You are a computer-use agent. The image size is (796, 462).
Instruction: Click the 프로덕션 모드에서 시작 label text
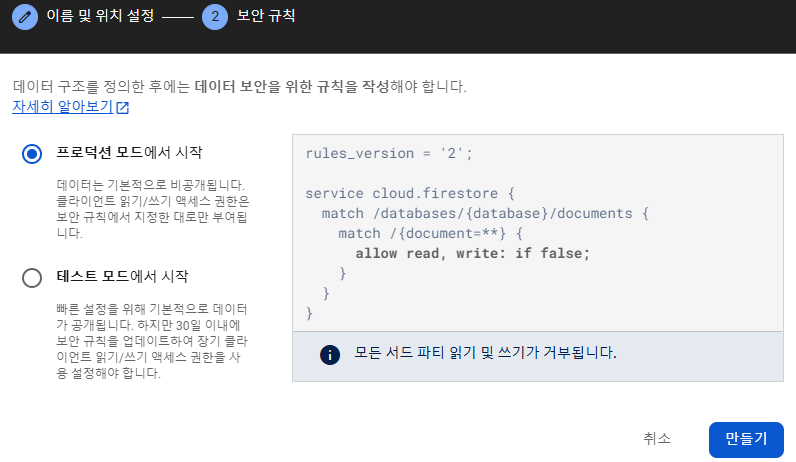tap(129, 152)
